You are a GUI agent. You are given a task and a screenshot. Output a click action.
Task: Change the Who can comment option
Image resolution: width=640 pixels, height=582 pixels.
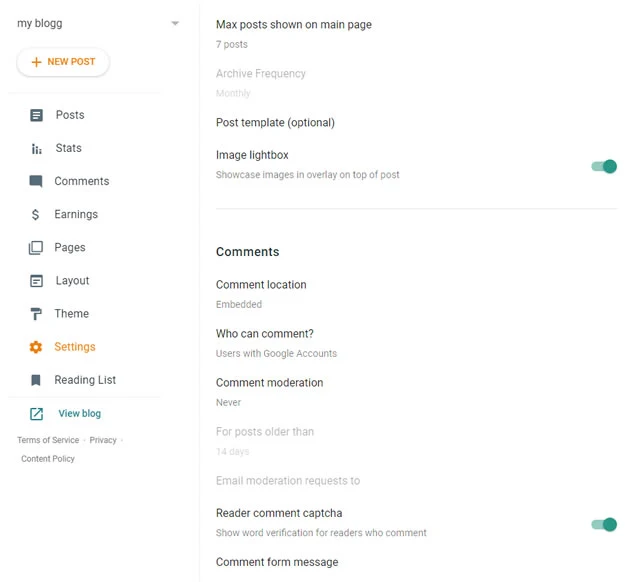[264, 334]
